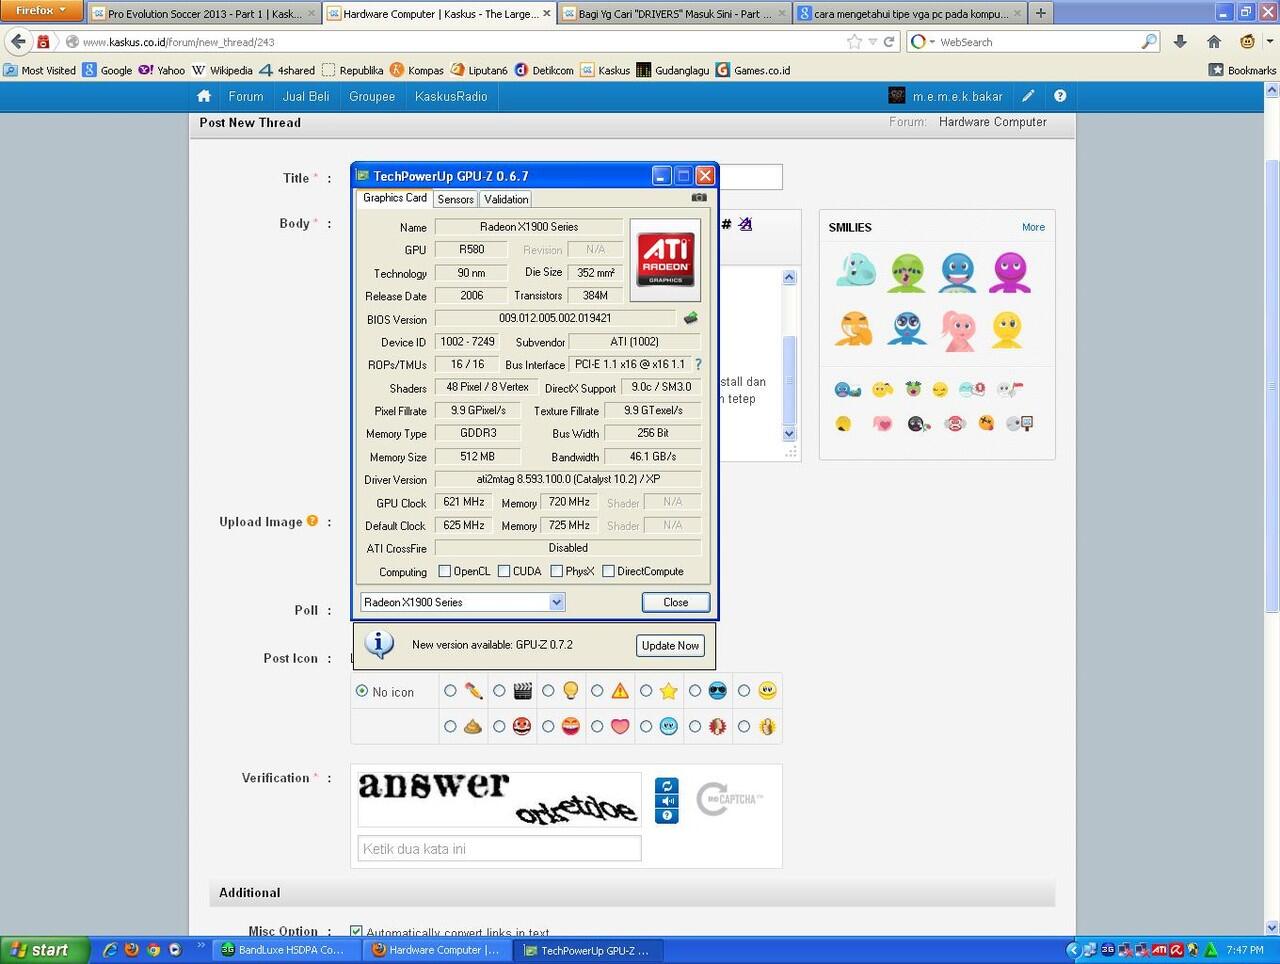
Task: Switch to the cara mengetahui tipe vga tab
Action: (910, 14)
